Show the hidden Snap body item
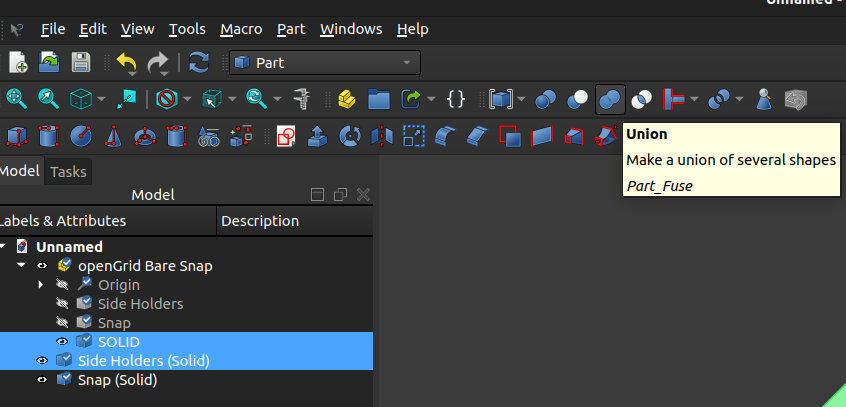The height and width of the screenshot is (407, 846). coord(63,323)
